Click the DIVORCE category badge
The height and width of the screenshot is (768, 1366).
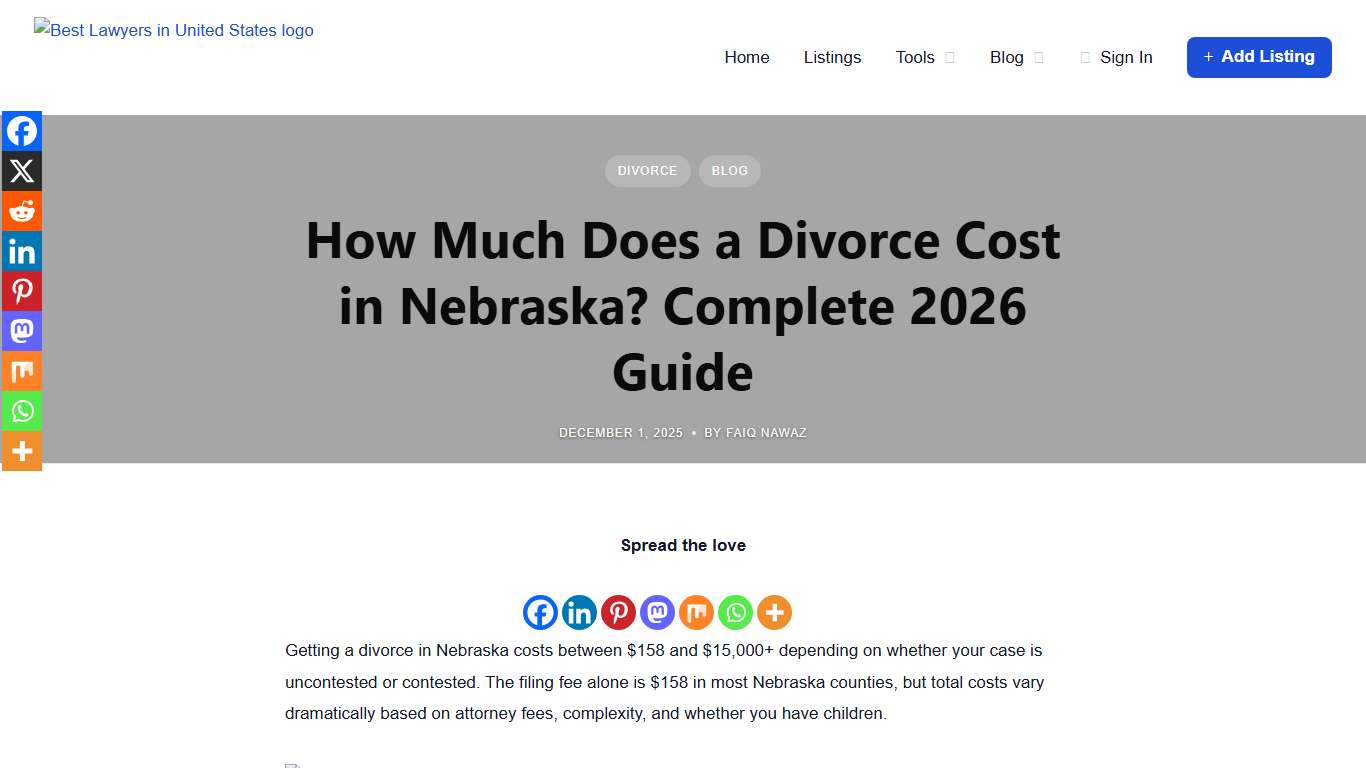[x=647, y=170]
